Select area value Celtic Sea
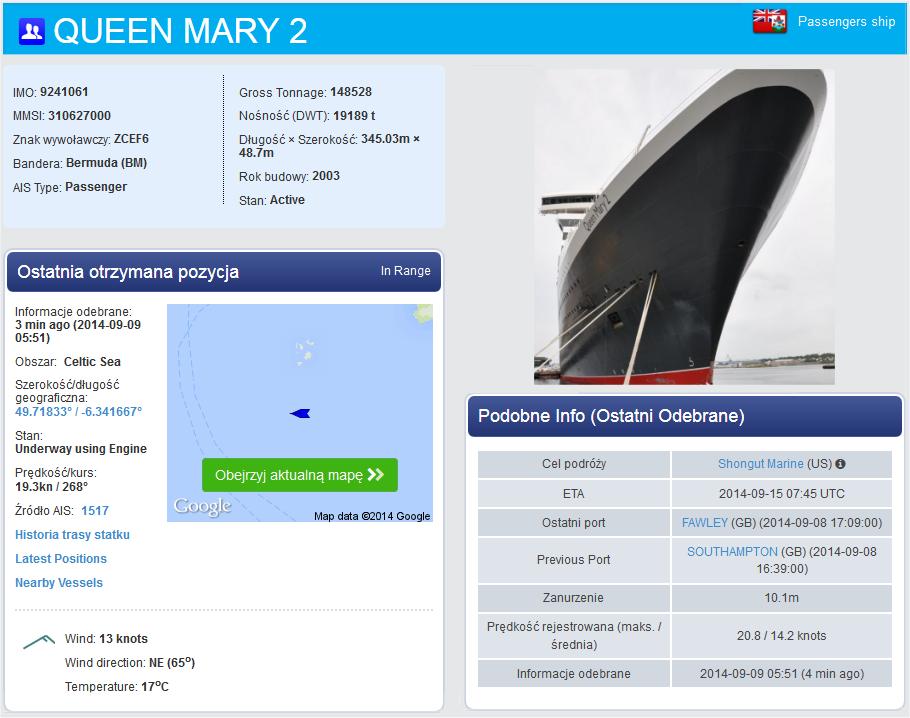910x718 pixels. [x=92, y=362]
